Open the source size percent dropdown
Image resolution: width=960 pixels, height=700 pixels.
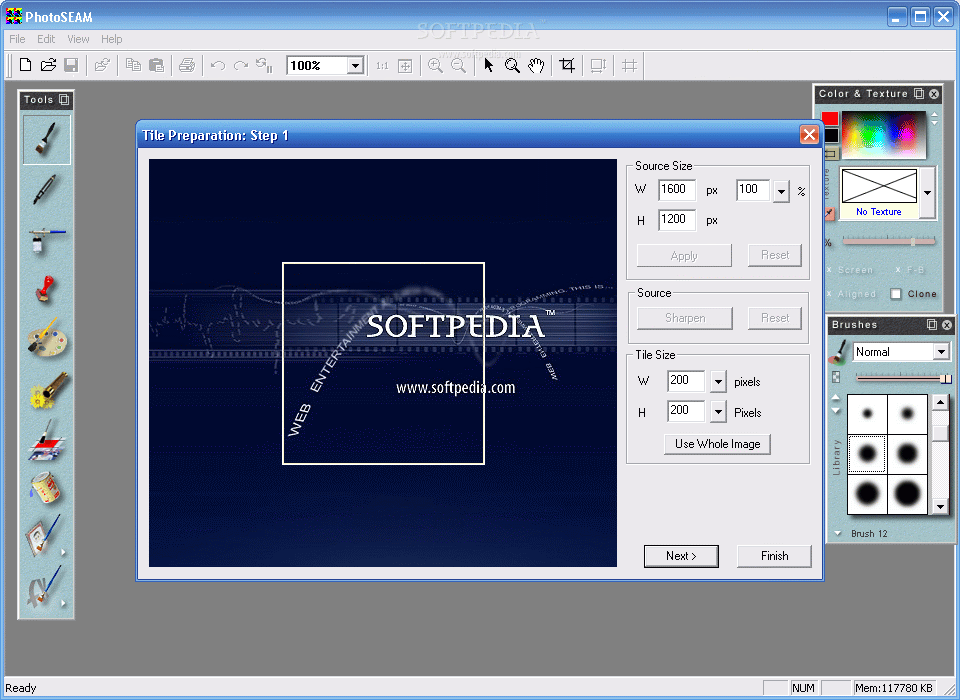click(x=781, y=191)
